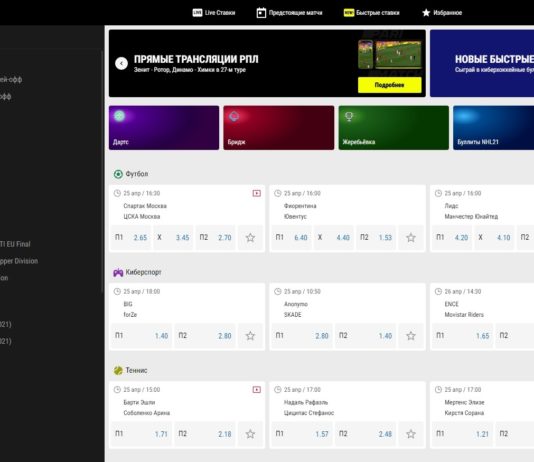Viewport: 534px width, 462px height.
Task: Bet П2 2.70 on ЦСКА Москва
Action: click(215, 238)
